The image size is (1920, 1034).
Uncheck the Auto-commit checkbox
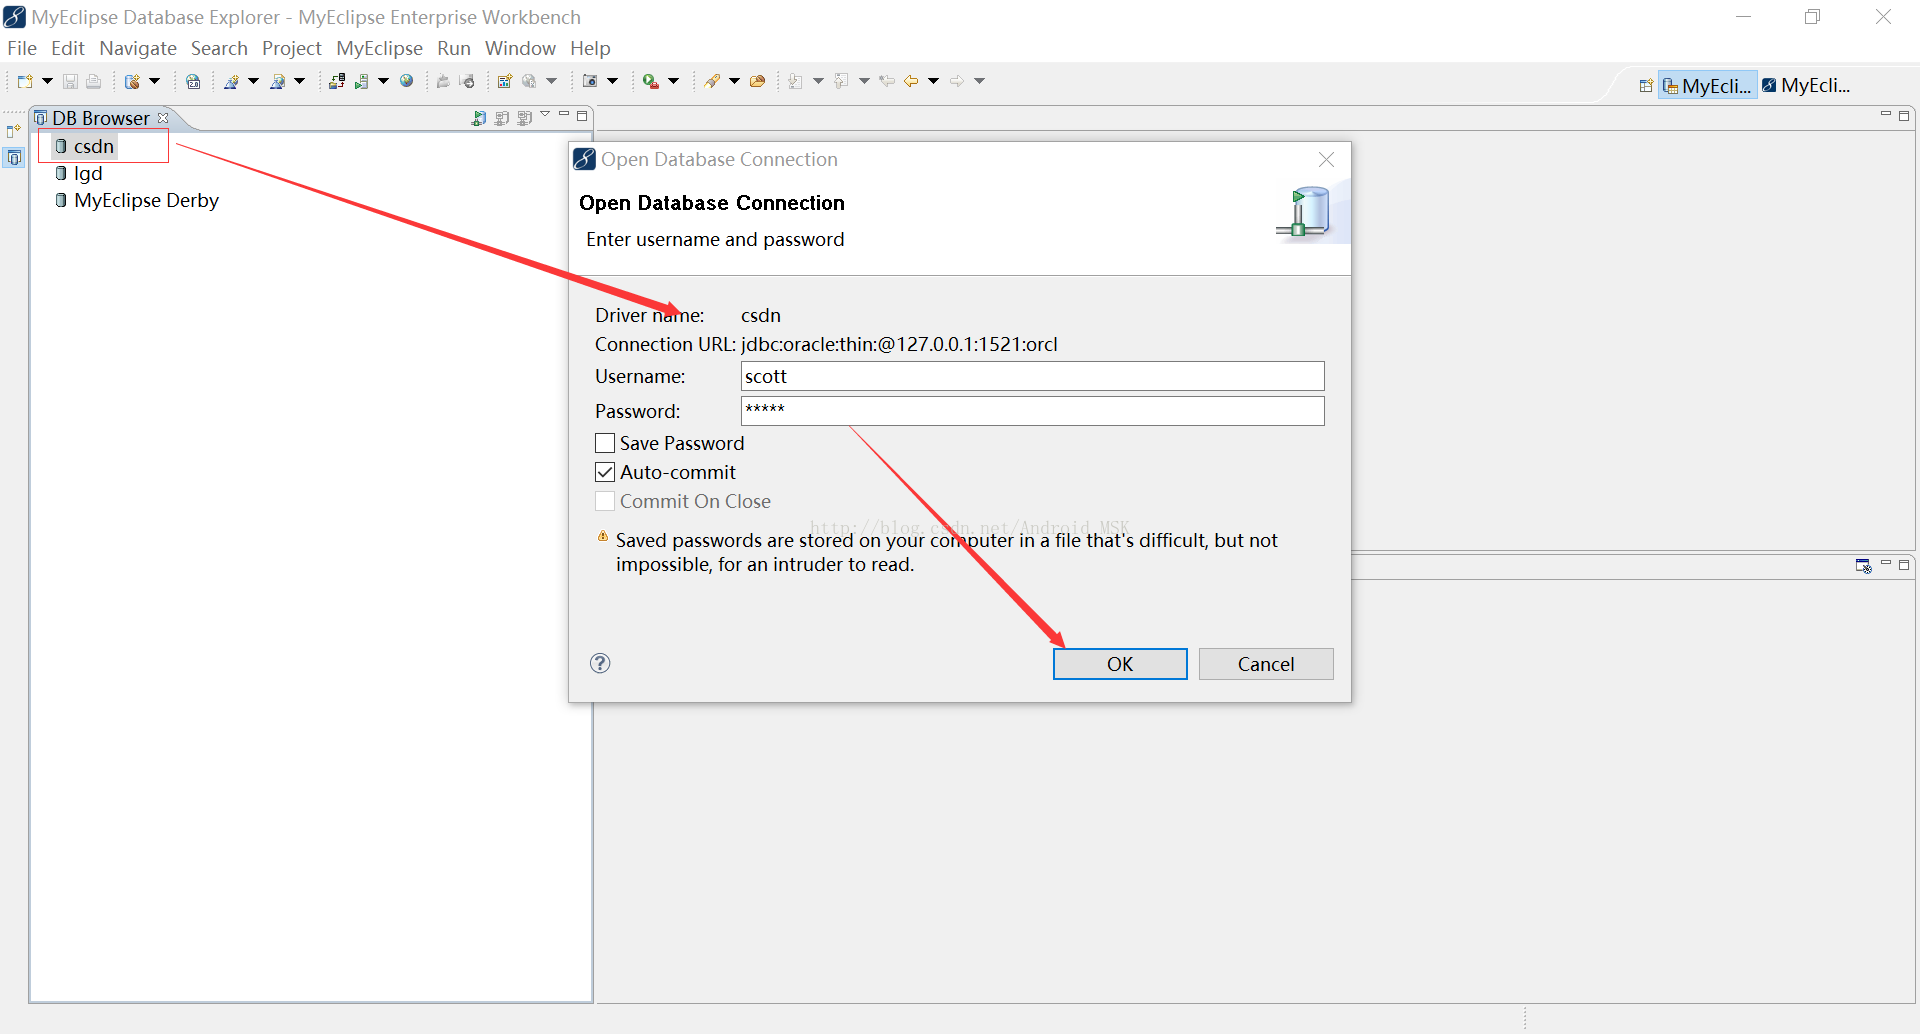tap(605, 472)
